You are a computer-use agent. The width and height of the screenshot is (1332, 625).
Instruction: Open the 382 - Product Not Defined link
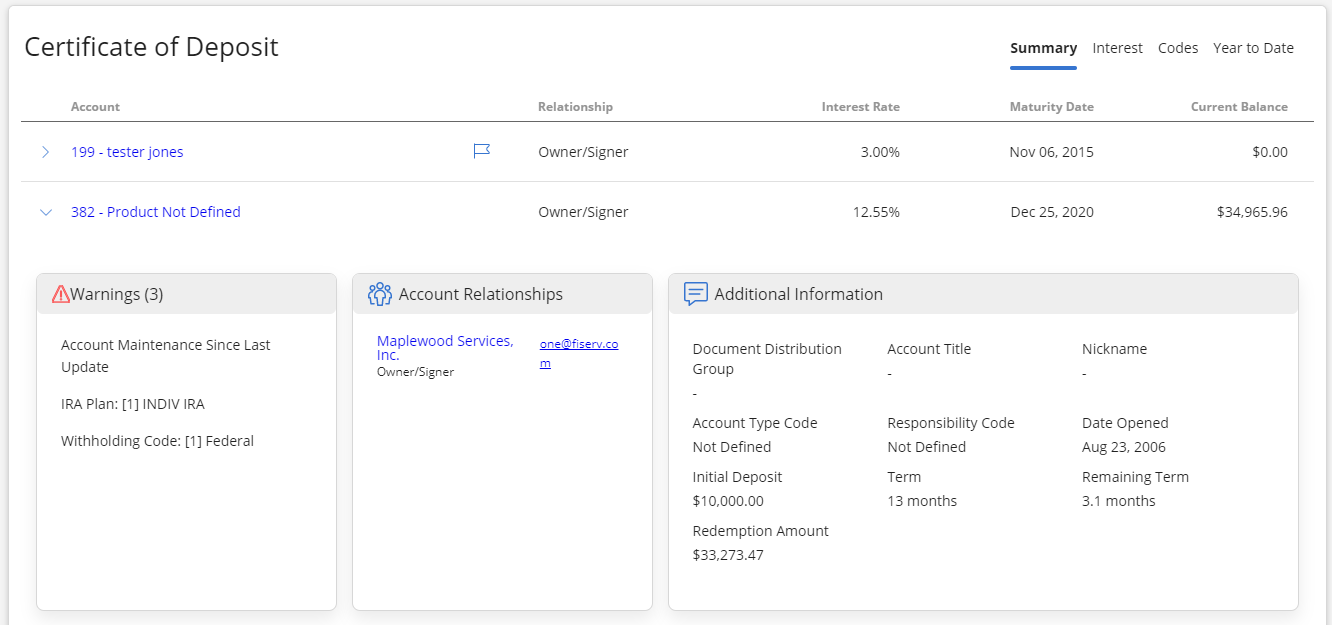point(155,212)
